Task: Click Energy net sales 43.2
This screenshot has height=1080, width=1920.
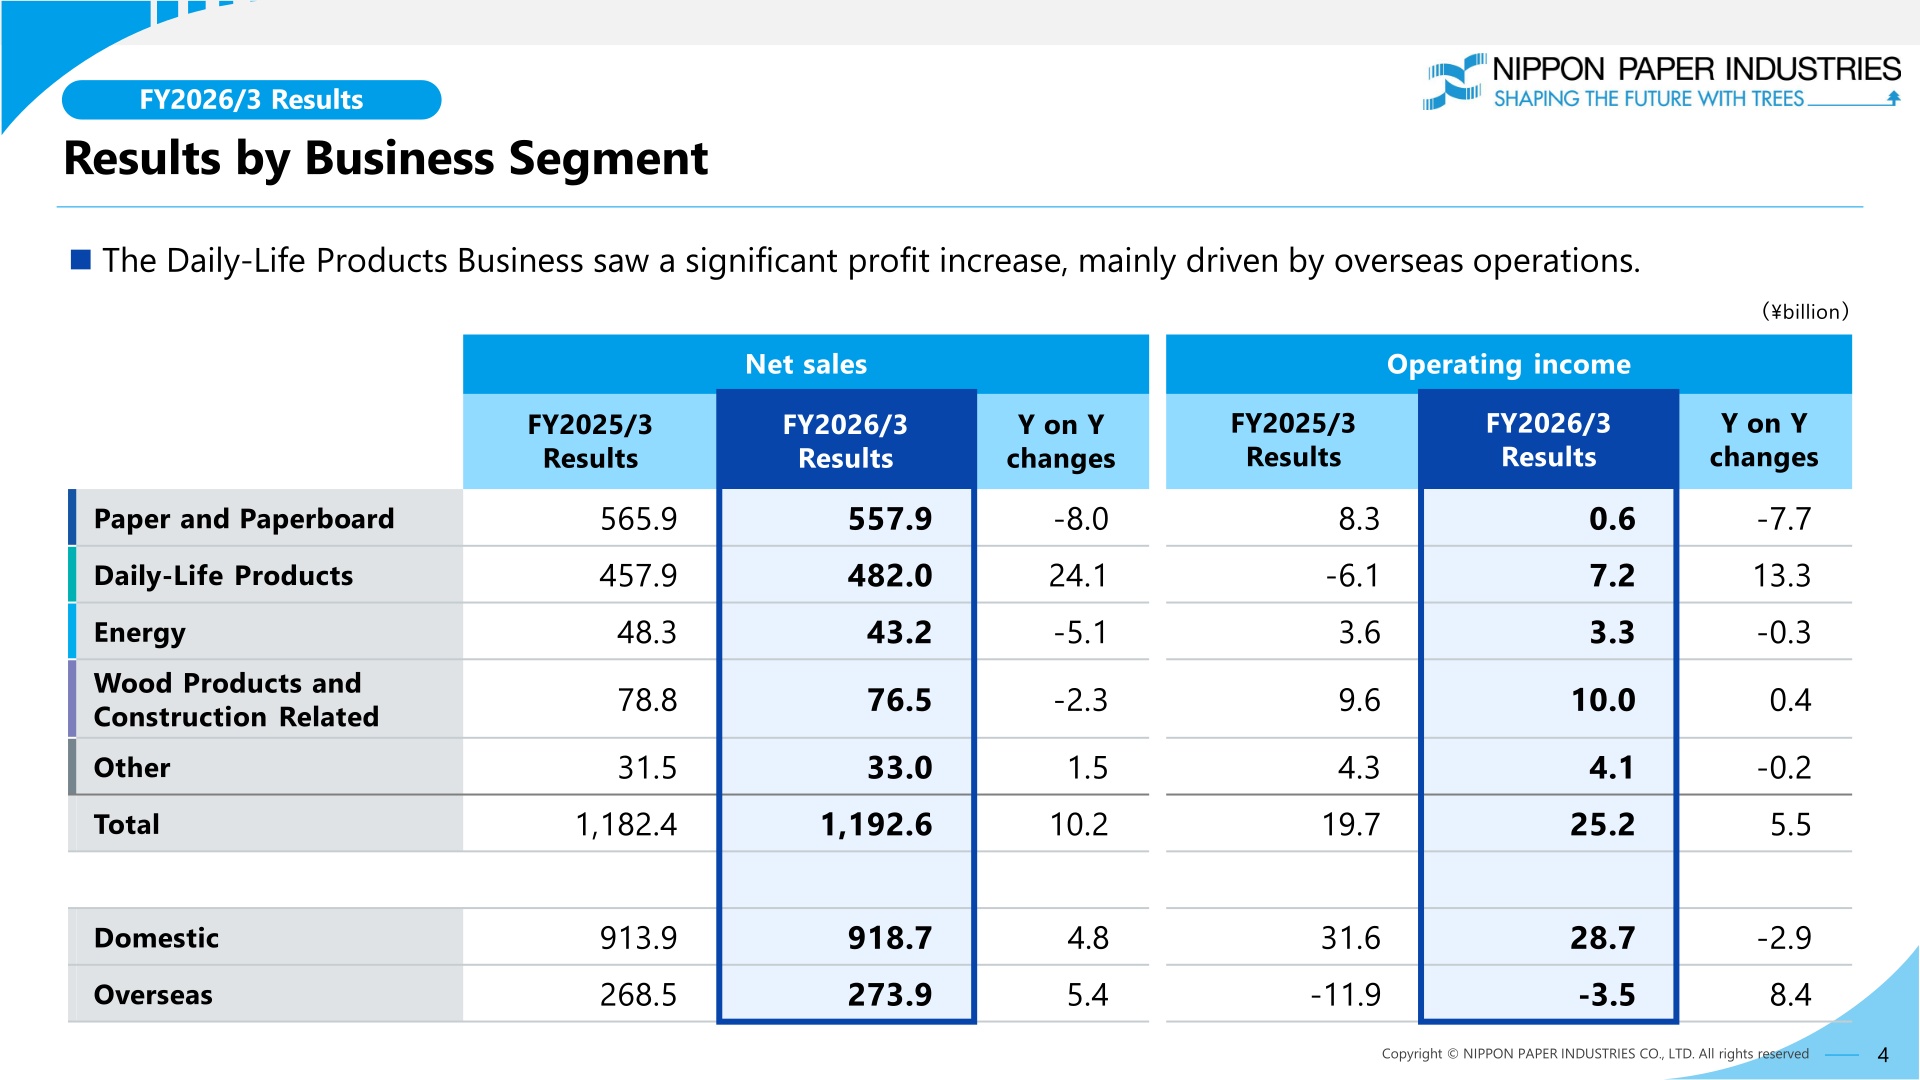Action: click(x=899, y=633)
